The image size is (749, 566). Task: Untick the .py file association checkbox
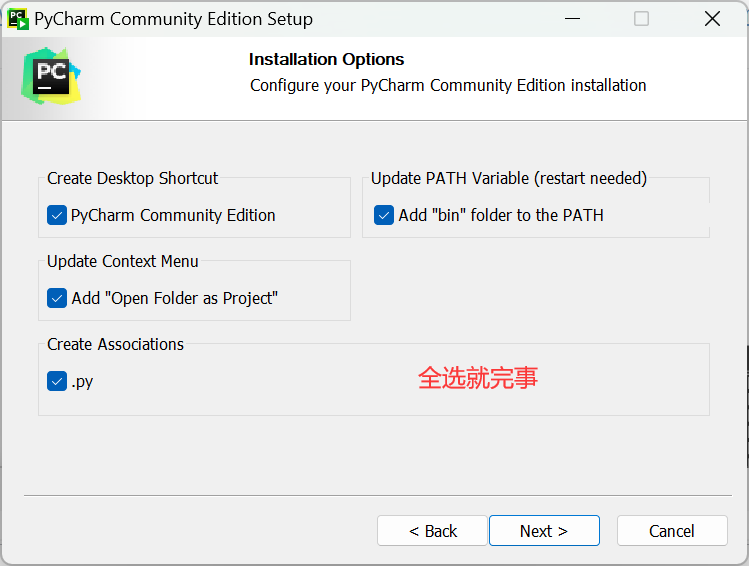57,381
